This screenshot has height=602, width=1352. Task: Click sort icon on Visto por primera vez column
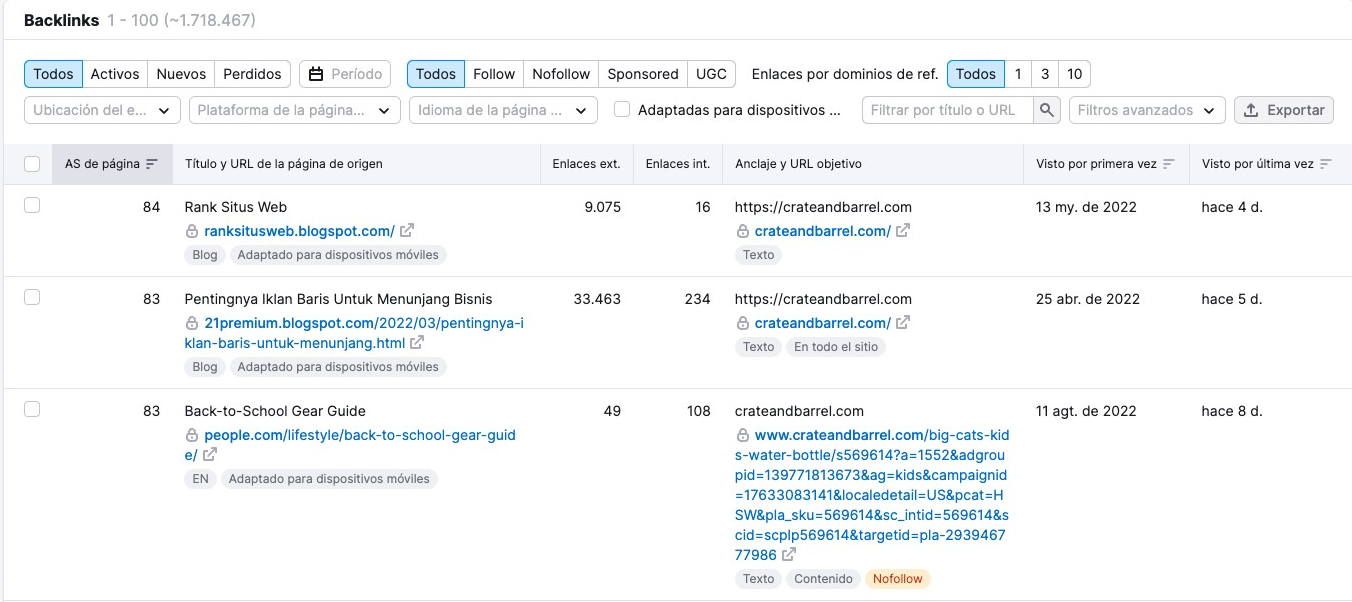1168,164
